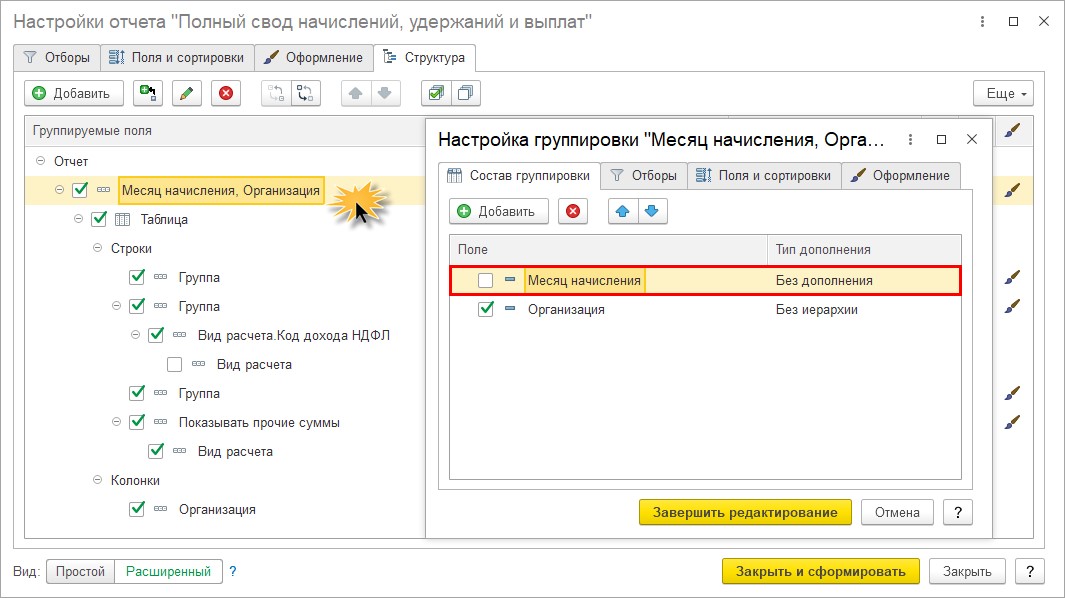The image size is (1065, 598).
Task: Click red delete icon in main toolbar
Action: [226, 93]
